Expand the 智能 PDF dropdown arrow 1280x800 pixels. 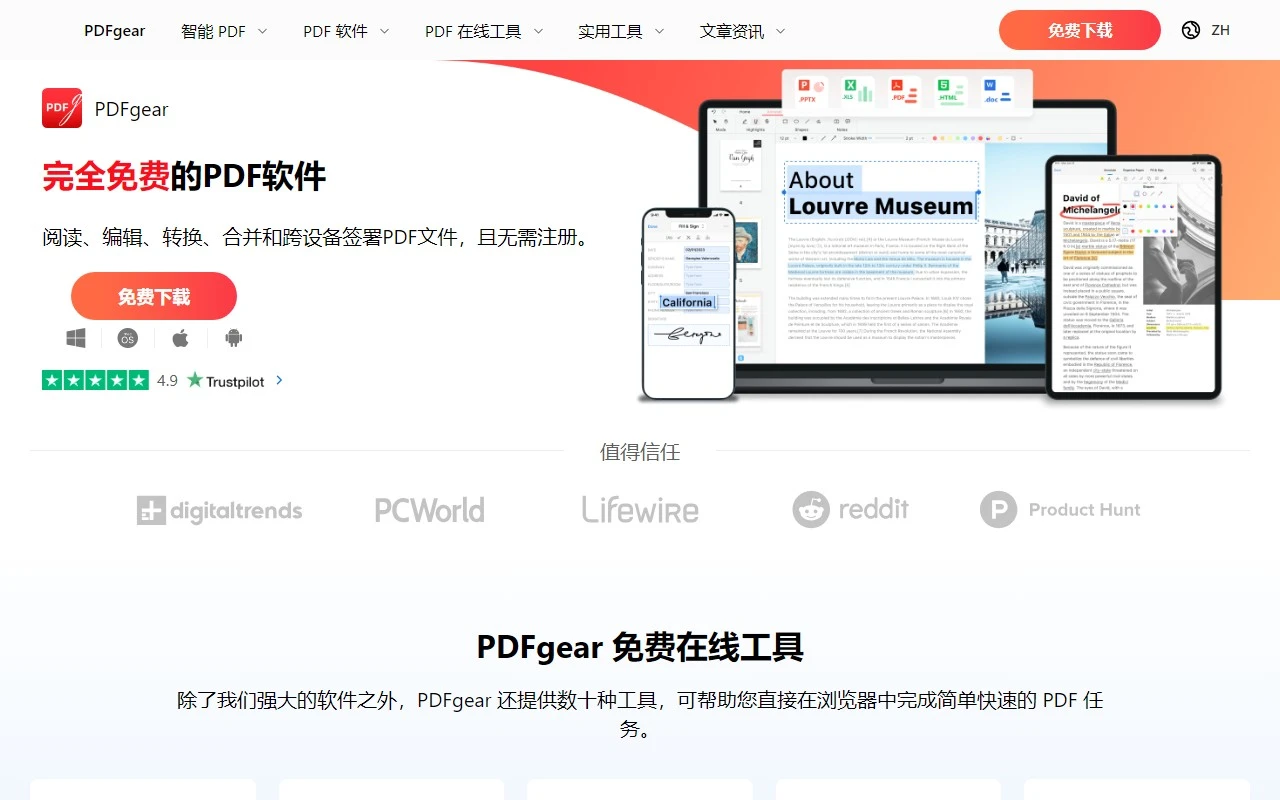(262, 31)
